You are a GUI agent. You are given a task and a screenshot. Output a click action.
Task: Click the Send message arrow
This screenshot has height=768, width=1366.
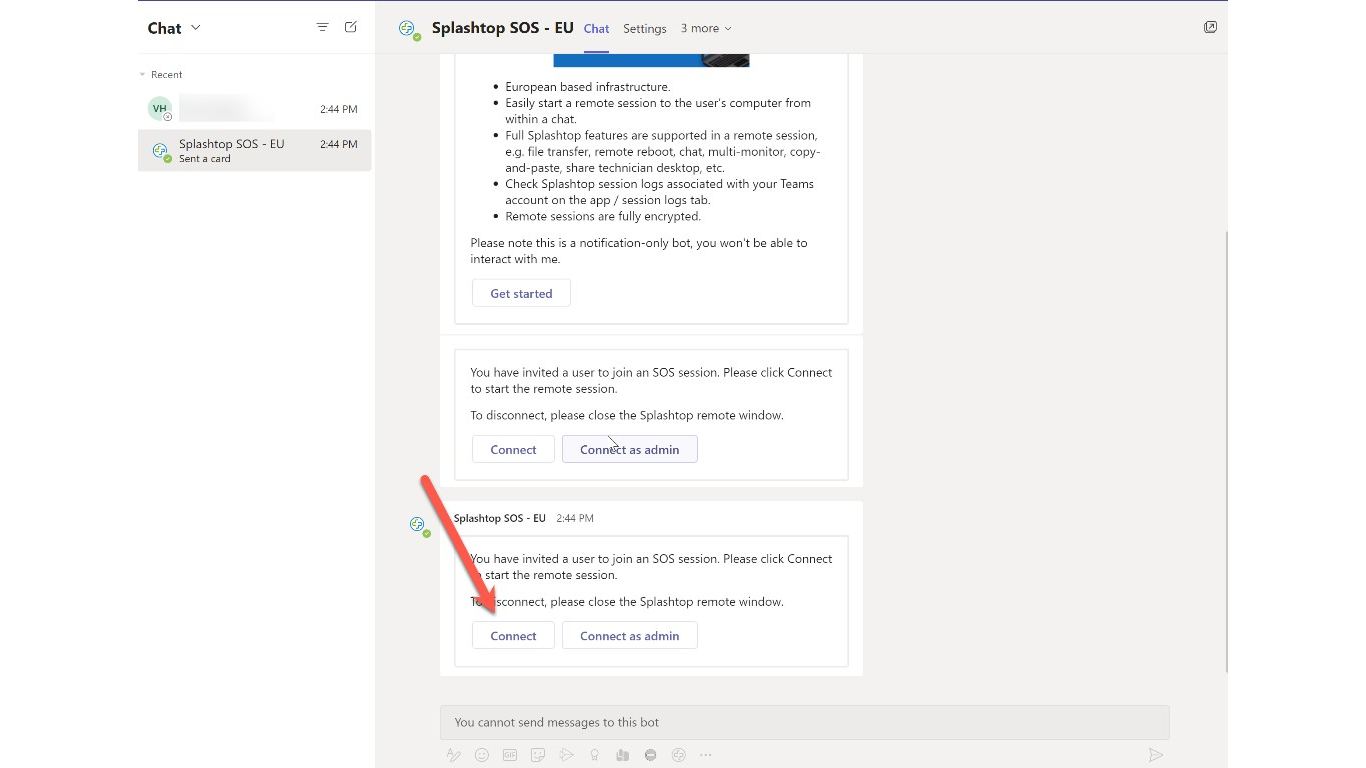[x=1155, y=755]
